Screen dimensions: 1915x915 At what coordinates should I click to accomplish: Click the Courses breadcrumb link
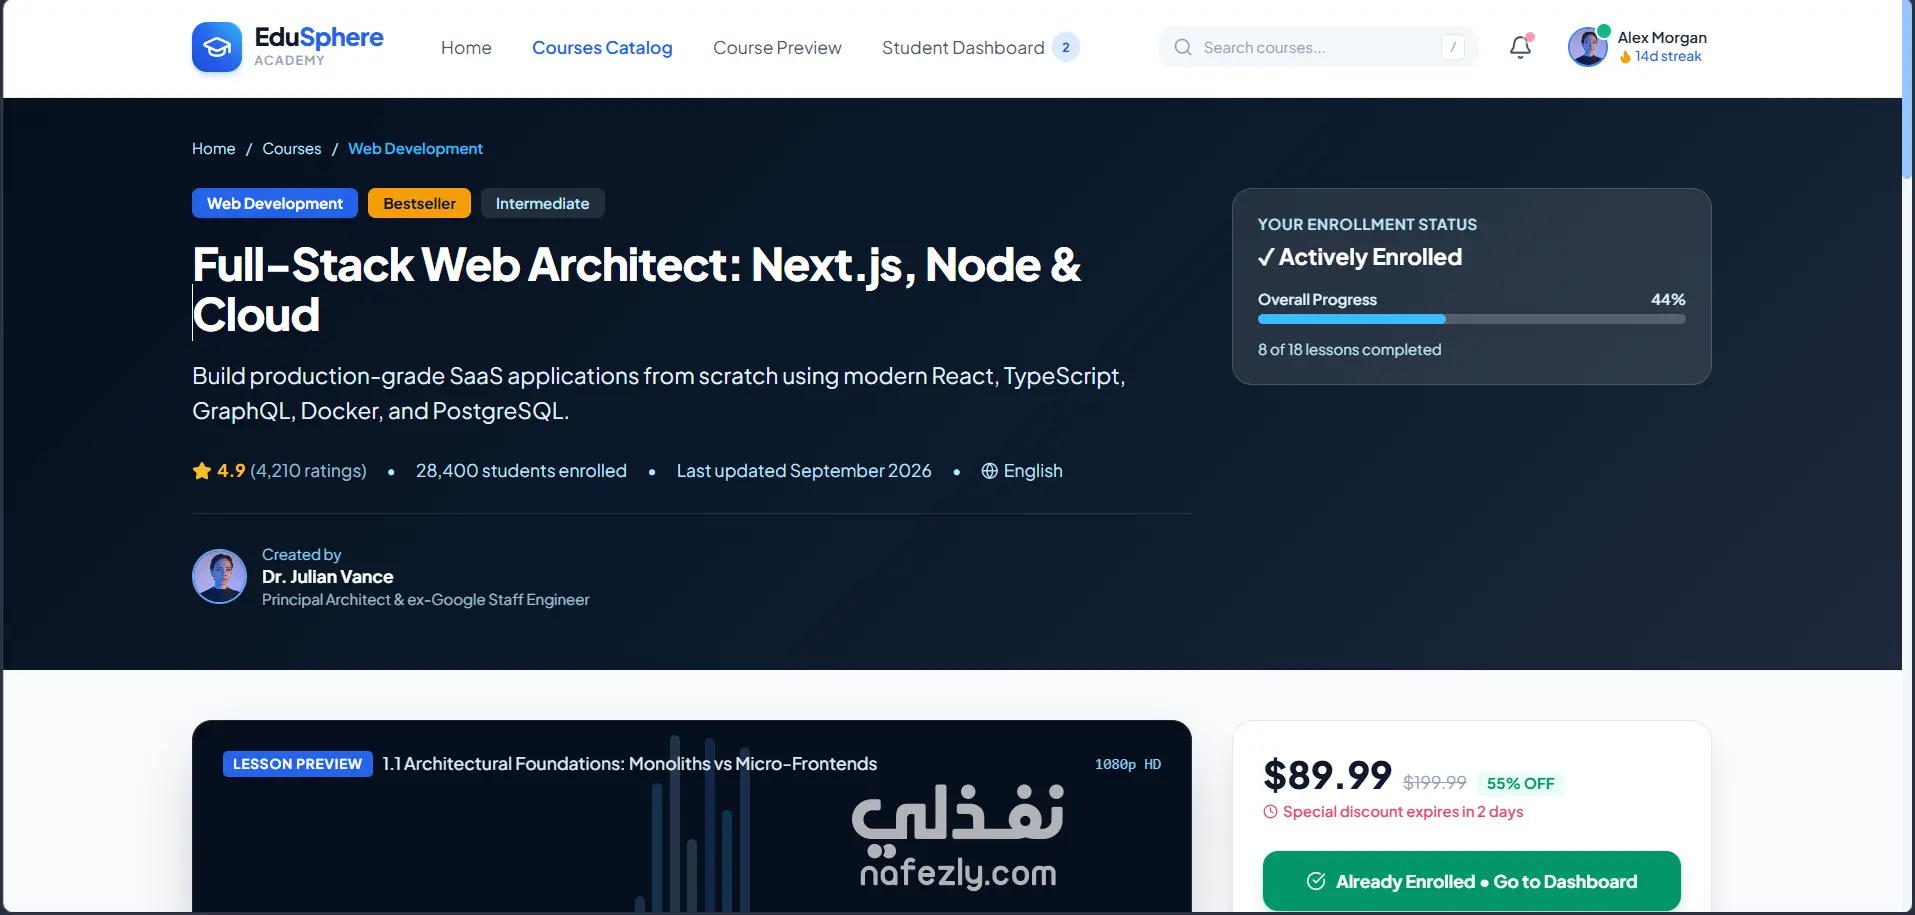pyautogui.click(x=292, y=148)
